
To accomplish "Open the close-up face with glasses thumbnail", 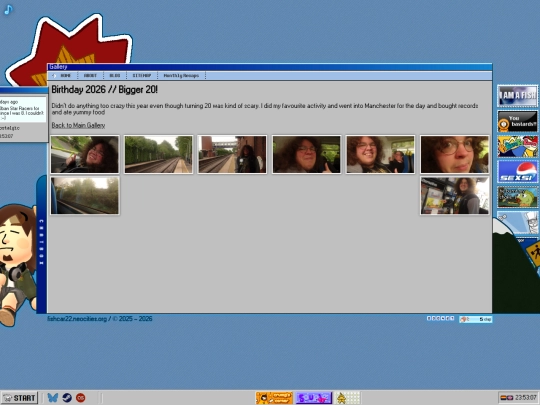I will click(455, 154).
